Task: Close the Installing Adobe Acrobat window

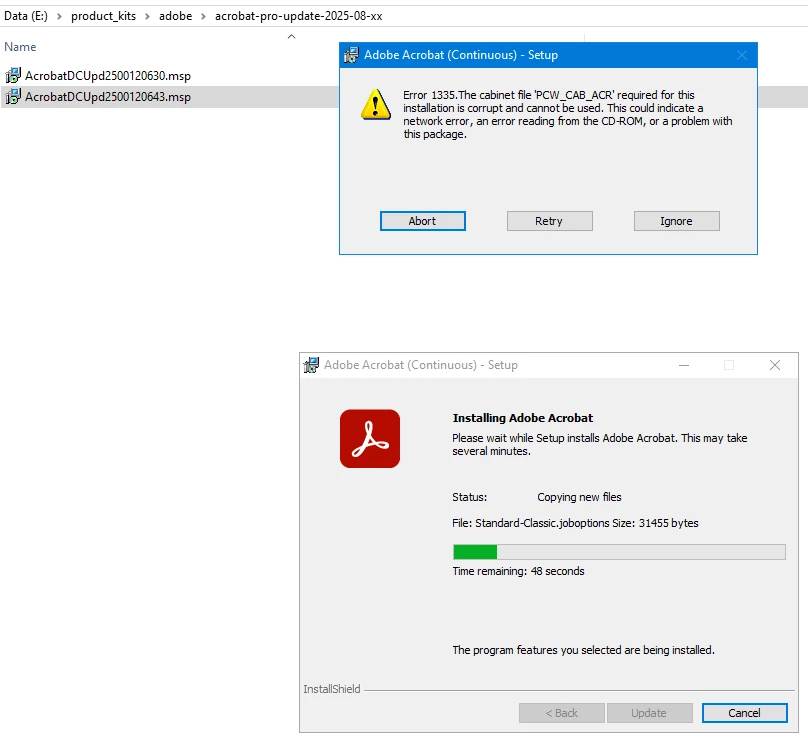Action: click(775, 365)
